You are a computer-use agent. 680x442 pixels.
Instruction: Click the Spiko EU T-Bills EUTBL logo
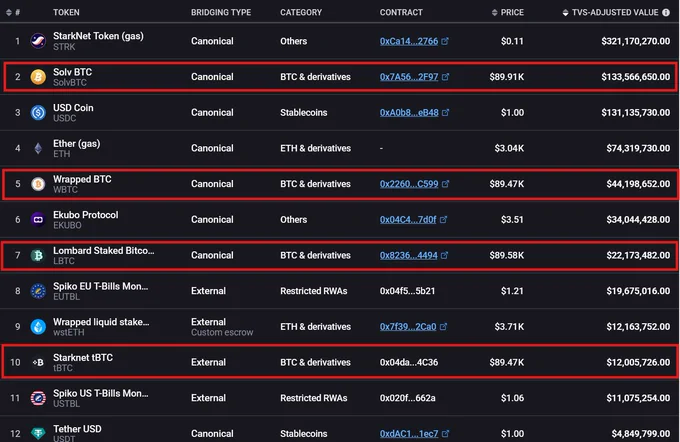(38, 291)
